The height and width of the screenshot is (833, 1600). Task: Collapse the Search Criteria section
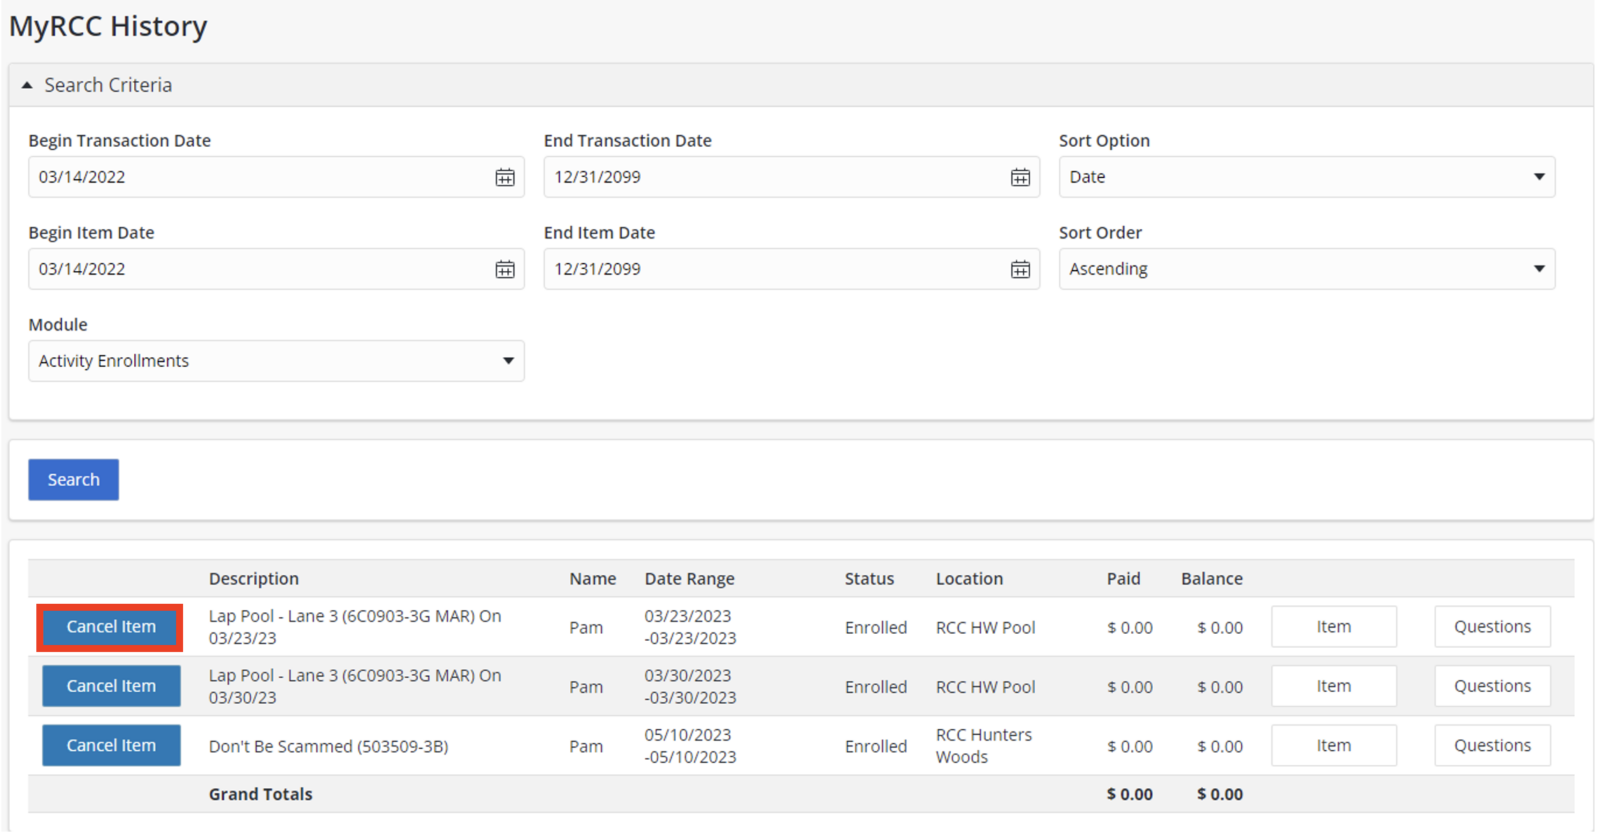click(x=27, y=85)
